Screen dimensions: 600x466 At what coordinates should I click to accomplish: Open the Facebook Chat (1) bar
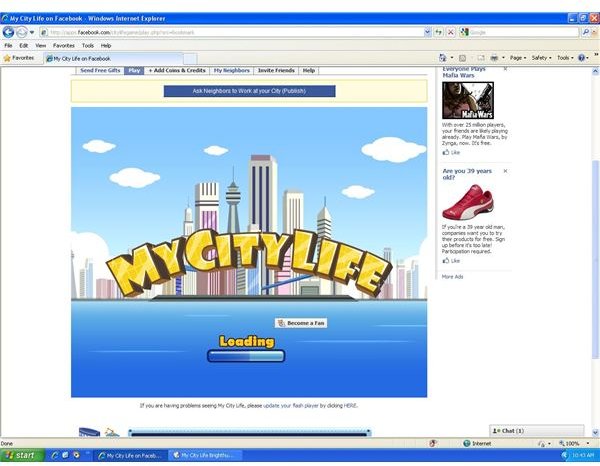537,431
